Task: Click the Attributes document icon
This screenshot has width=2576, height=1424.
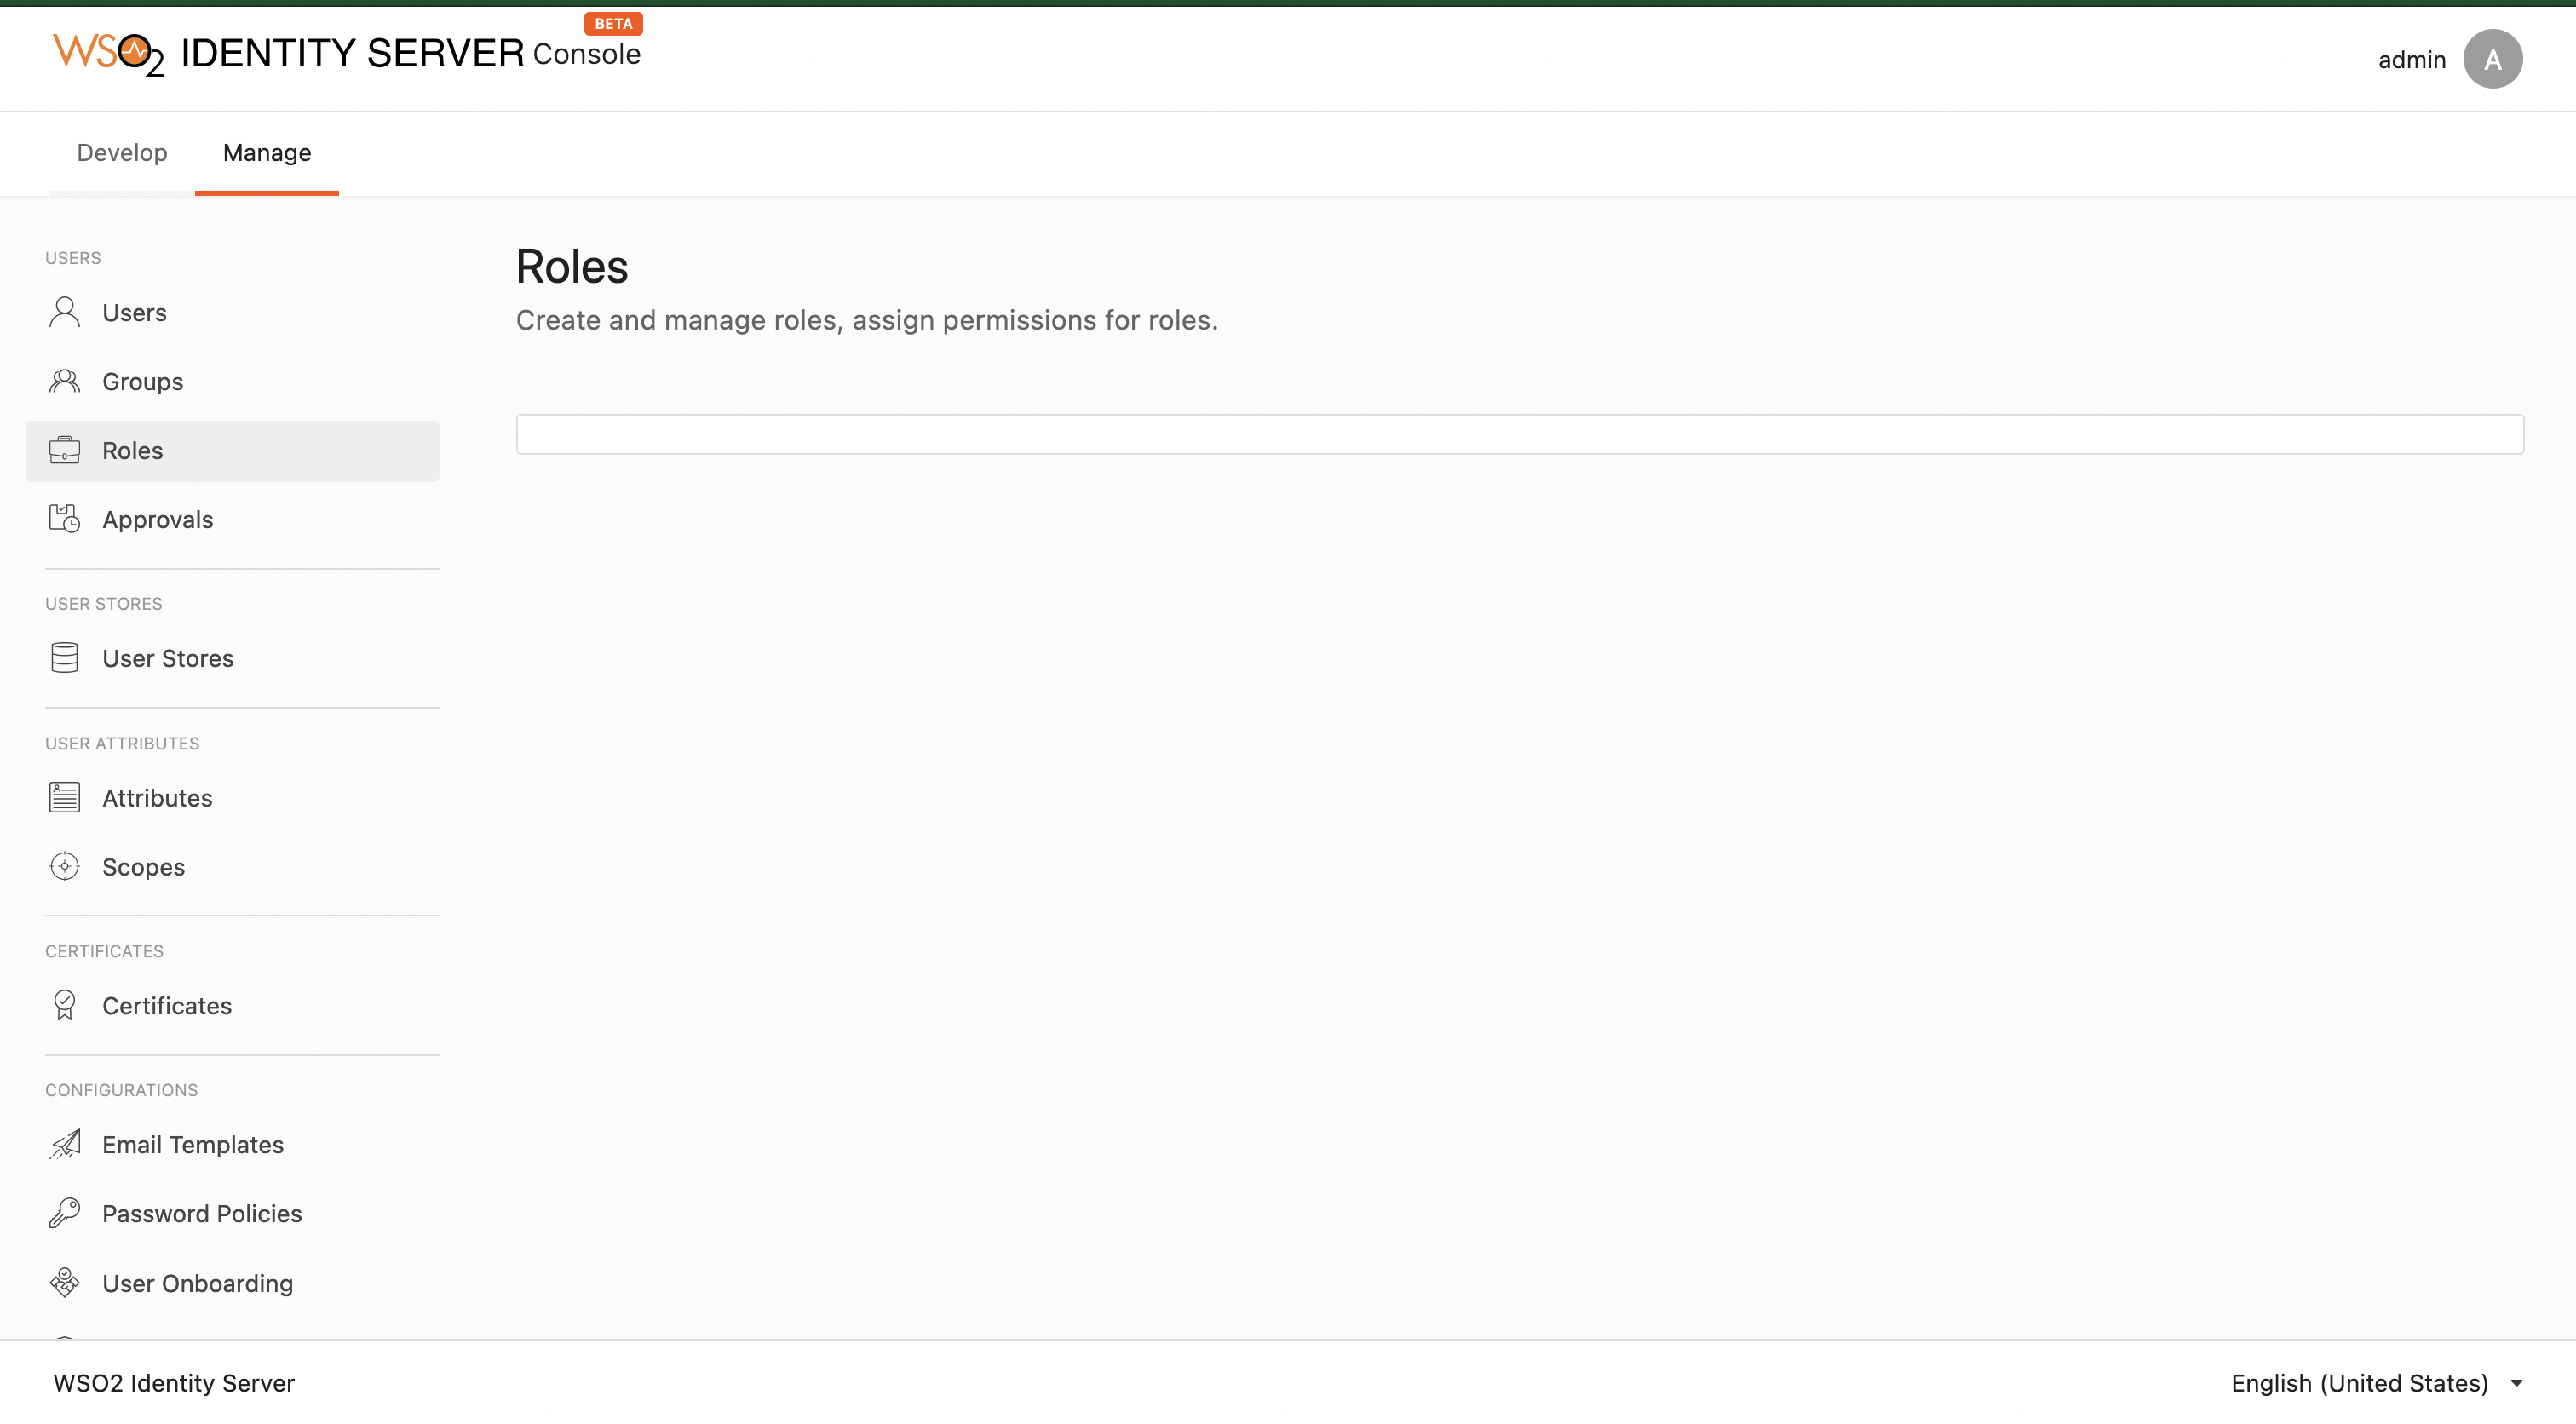Action: 64,797
